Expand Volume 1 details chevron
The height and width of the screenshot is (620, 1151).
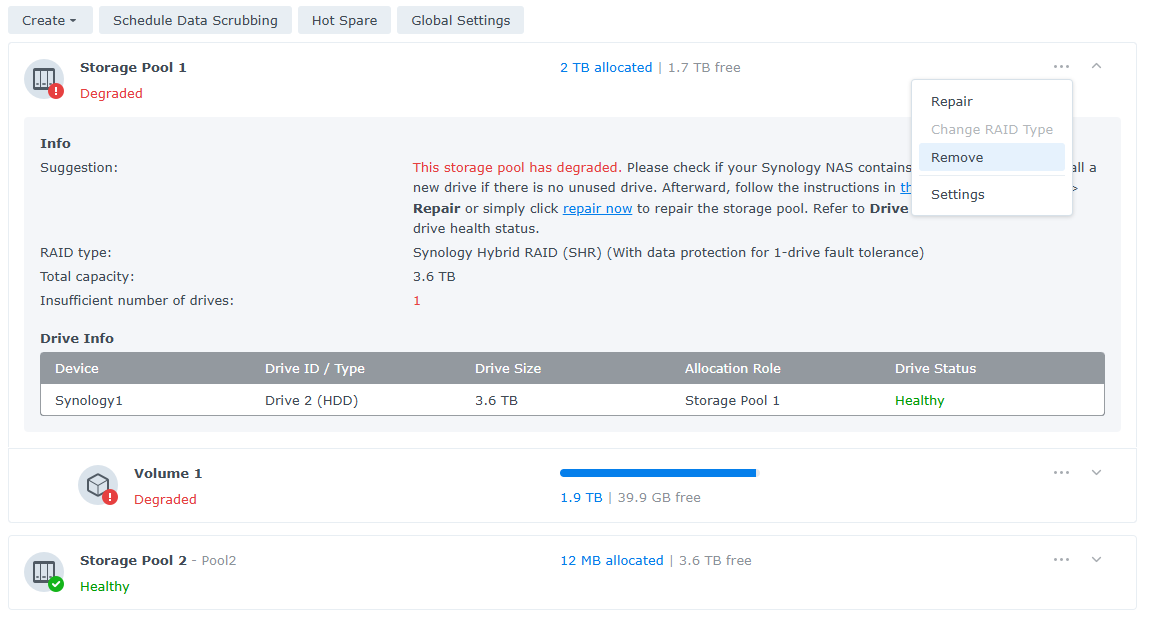pos(1096,473)
